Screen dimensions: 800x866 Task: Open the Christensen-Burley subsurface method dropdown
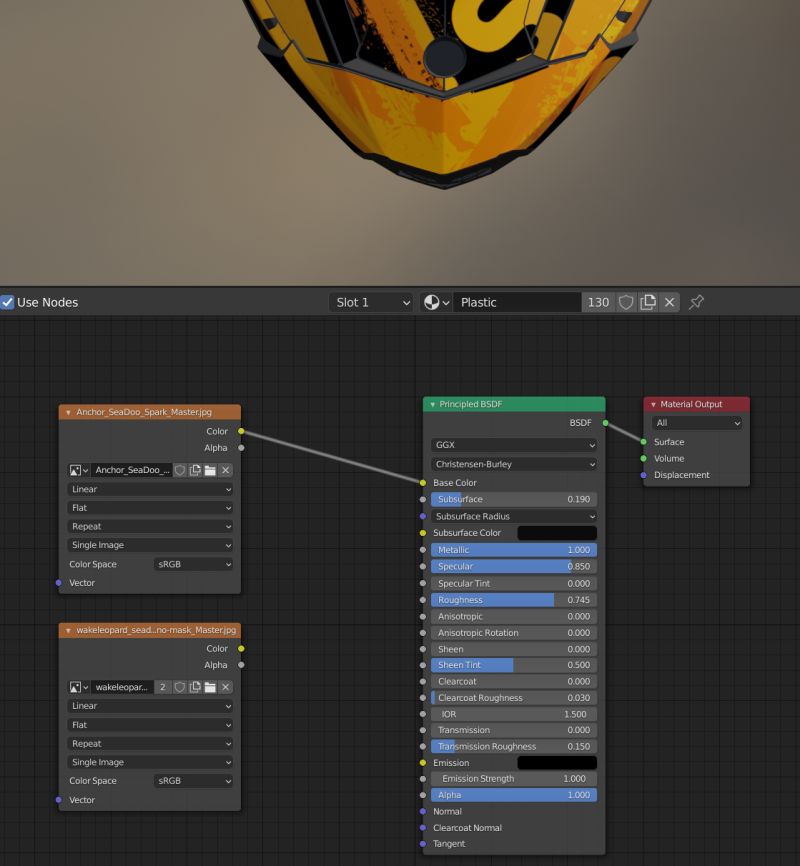(x=513, y=464)
